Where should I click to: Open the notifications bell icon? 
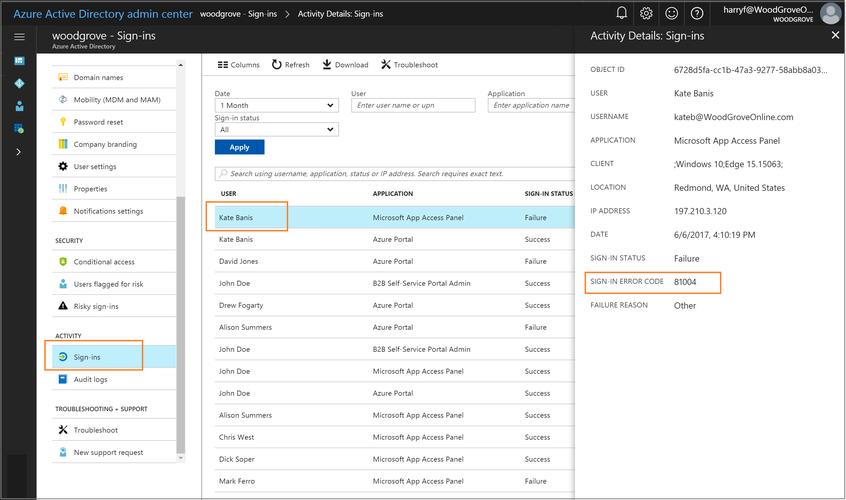pos(622,13)
